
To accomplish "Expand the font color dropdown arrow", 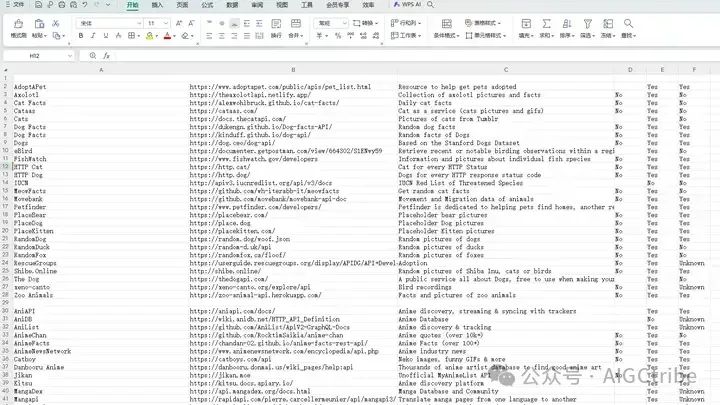I will coord(174,36).
